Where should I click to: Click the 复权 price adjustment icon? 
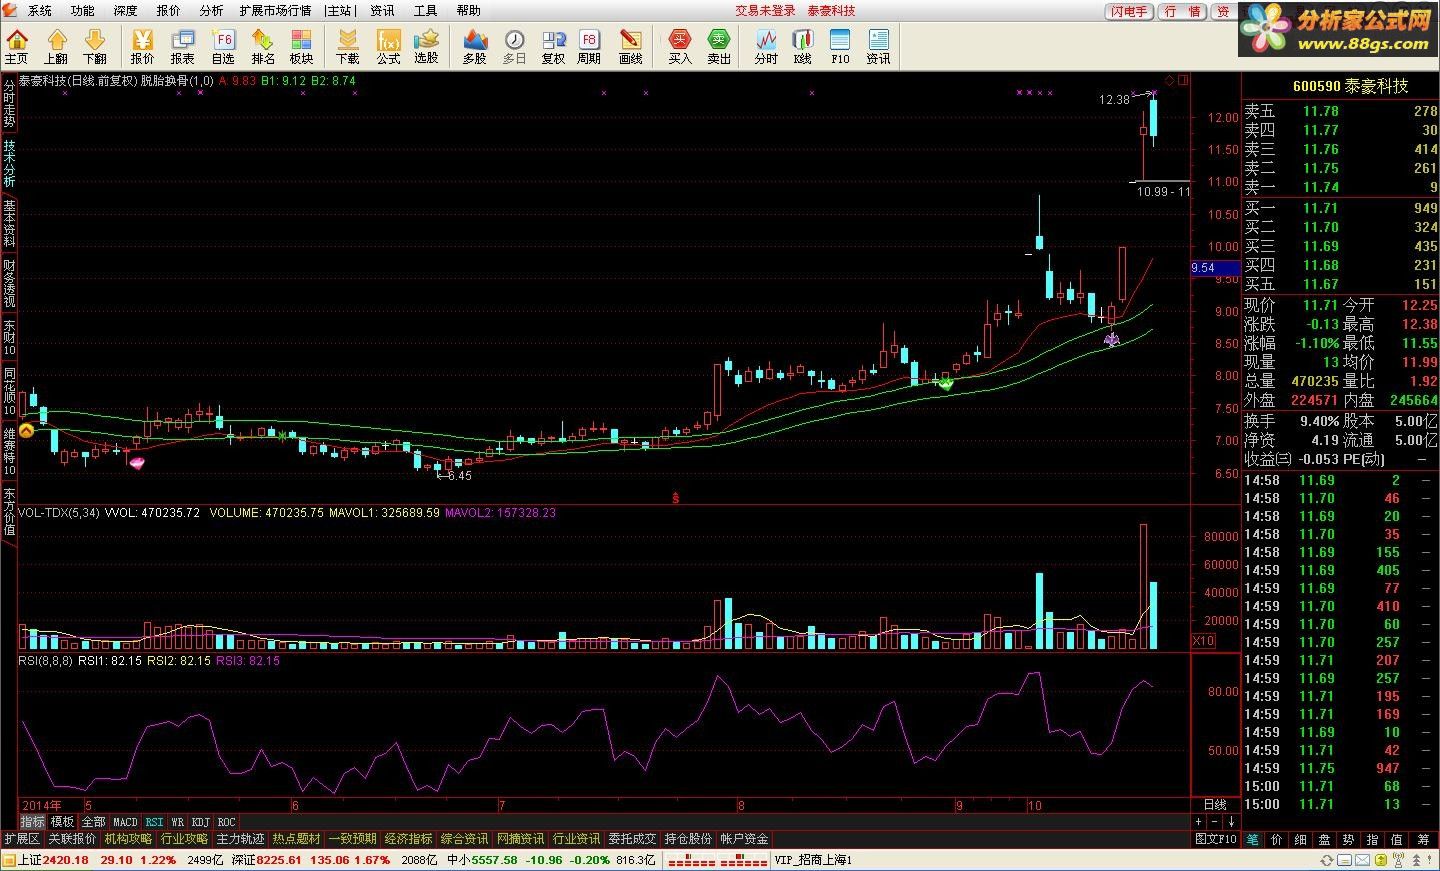pos(553,46)
